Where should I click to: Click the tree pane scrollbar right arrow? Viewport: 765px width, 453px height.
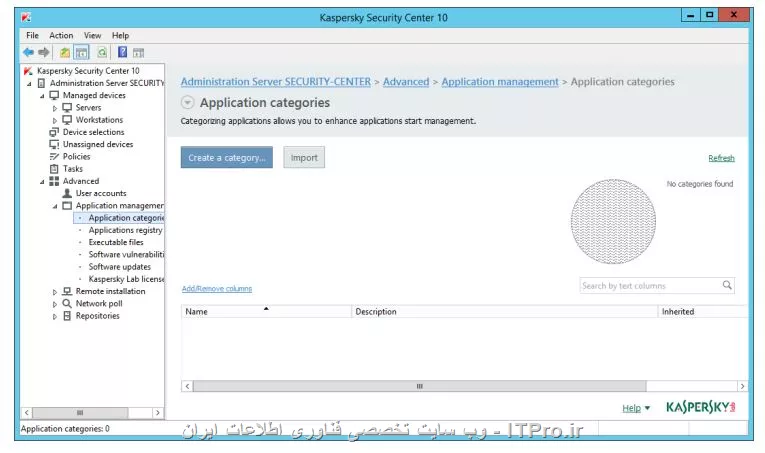coord(158,413)
